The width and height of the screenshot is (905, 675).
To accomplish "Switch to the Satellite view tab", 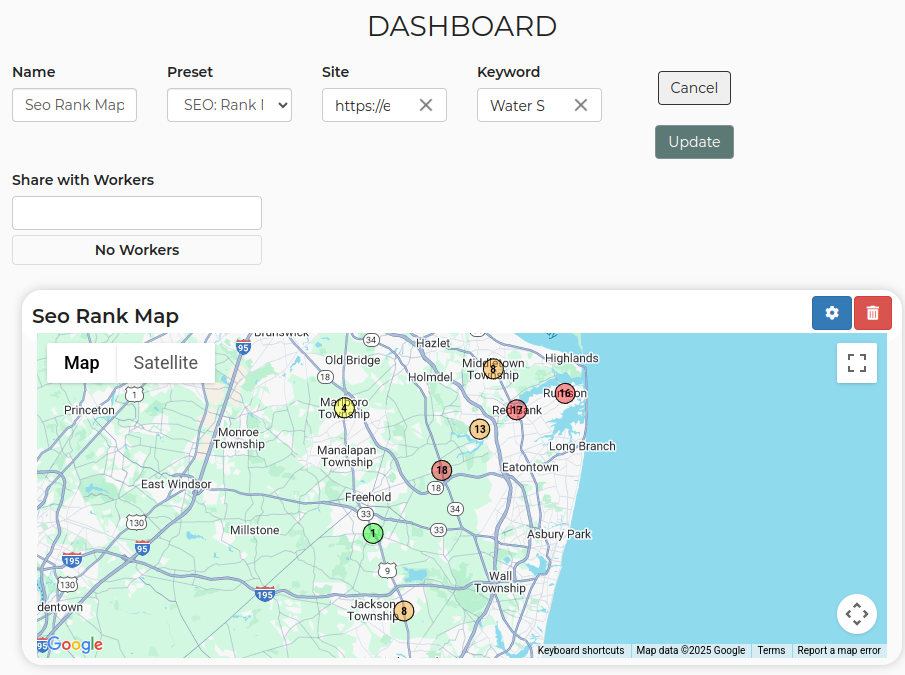I will [166, 363].
